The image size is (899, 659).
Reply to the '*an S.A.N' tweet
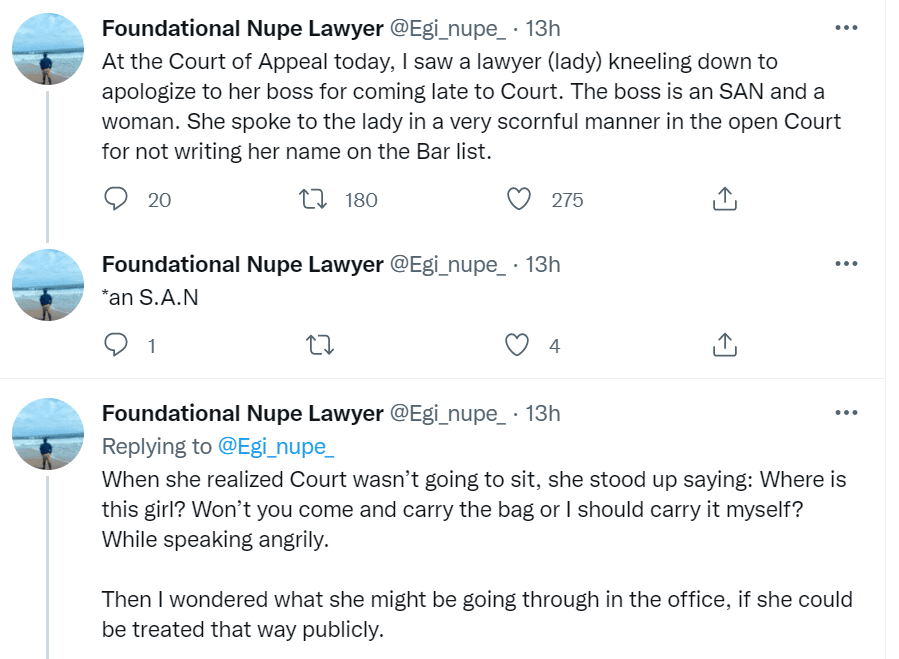point(118,346)
